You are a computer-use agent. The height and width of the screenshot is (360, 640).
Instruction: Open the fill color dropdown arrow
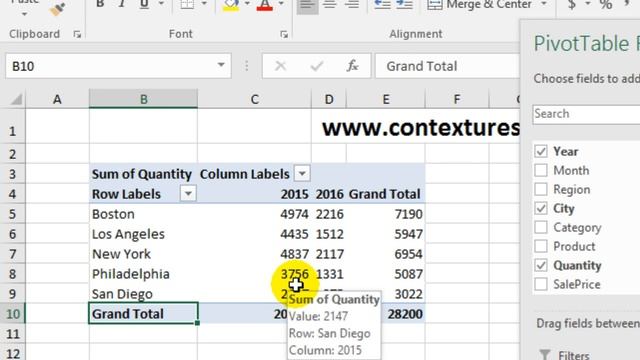pos(247,4)
